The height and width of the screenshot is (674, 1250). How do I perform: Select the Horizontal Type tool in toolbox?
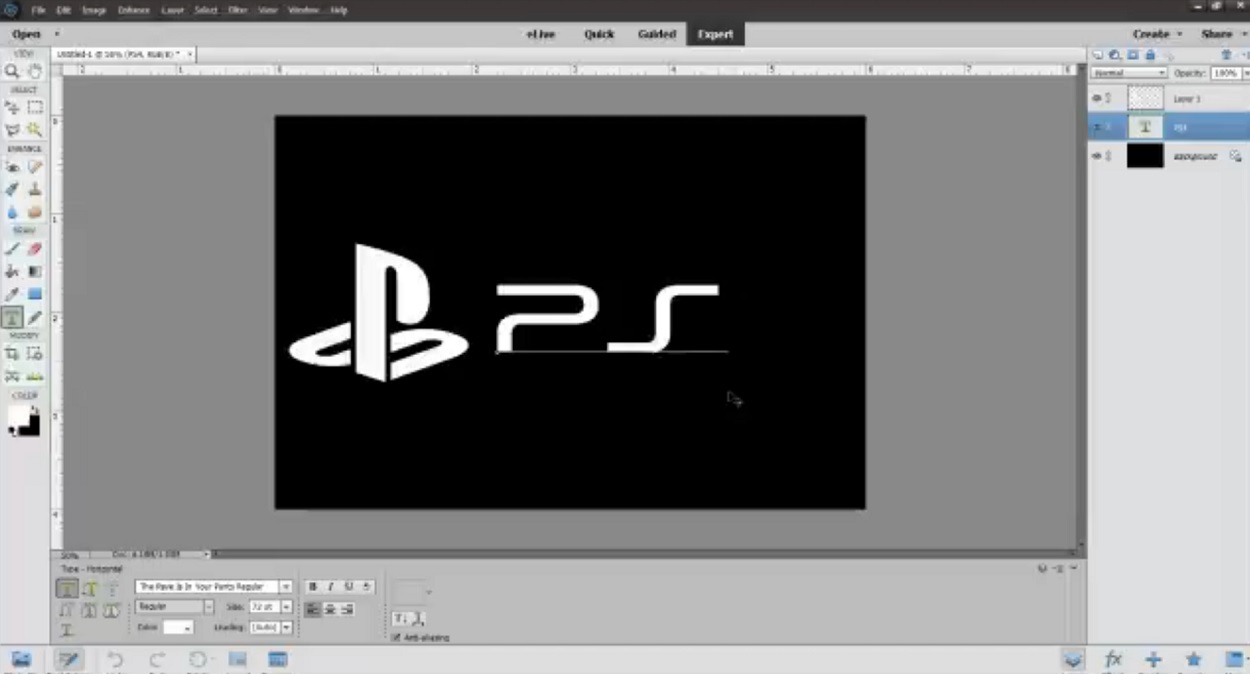(x=12, y=317)
